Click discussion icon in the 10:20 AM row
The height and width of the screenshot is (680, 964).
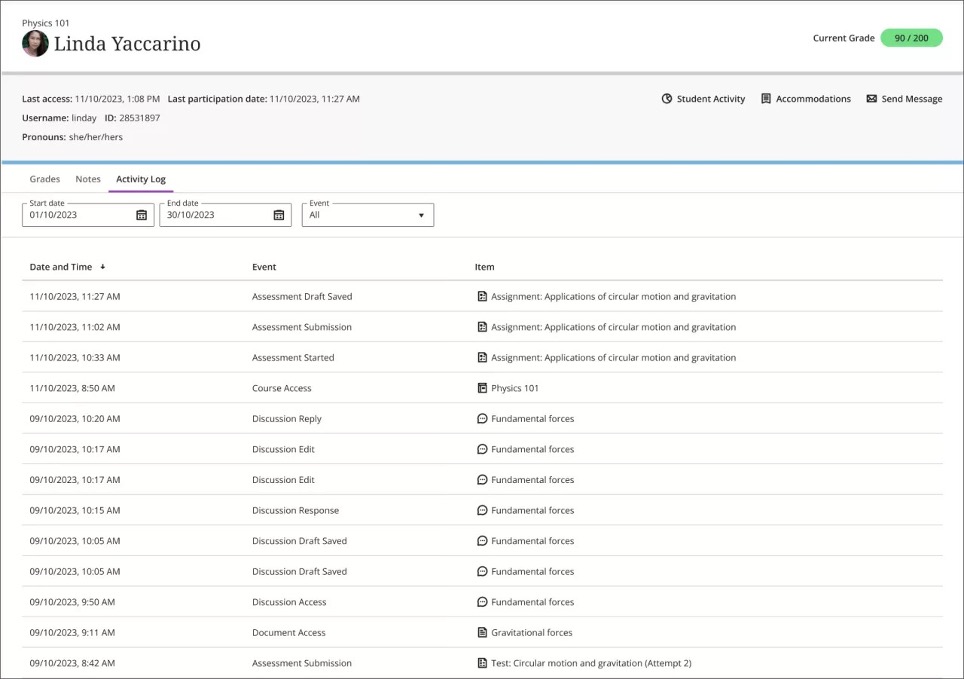[x=482, y=419]
